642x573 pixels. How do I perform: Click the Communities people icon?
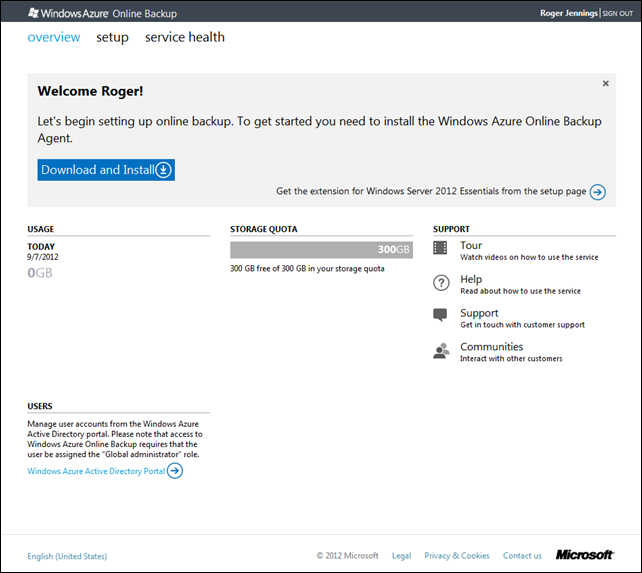441,351
